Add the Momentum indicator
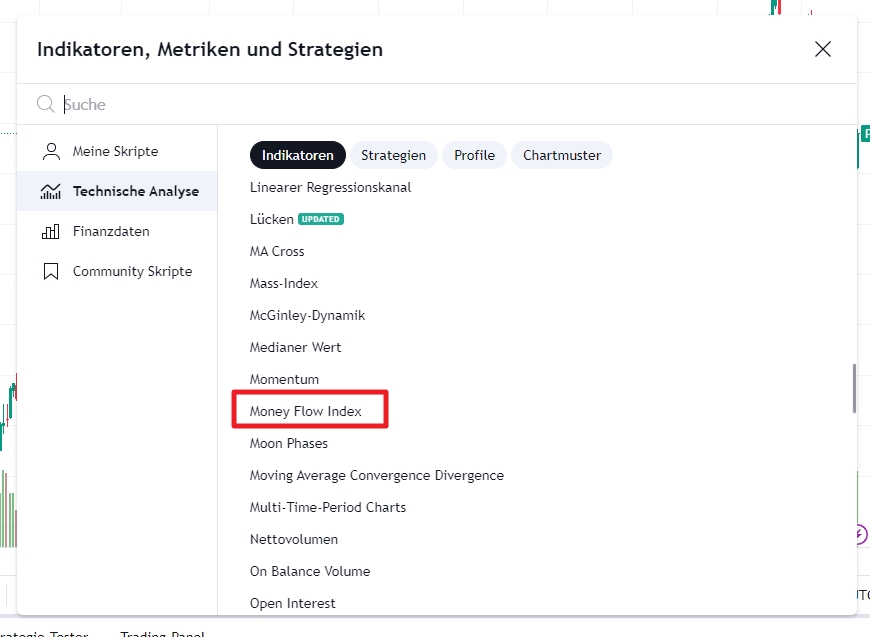Image resolution: width=870 pixels, height=637 pixels. tap(285, 379)
